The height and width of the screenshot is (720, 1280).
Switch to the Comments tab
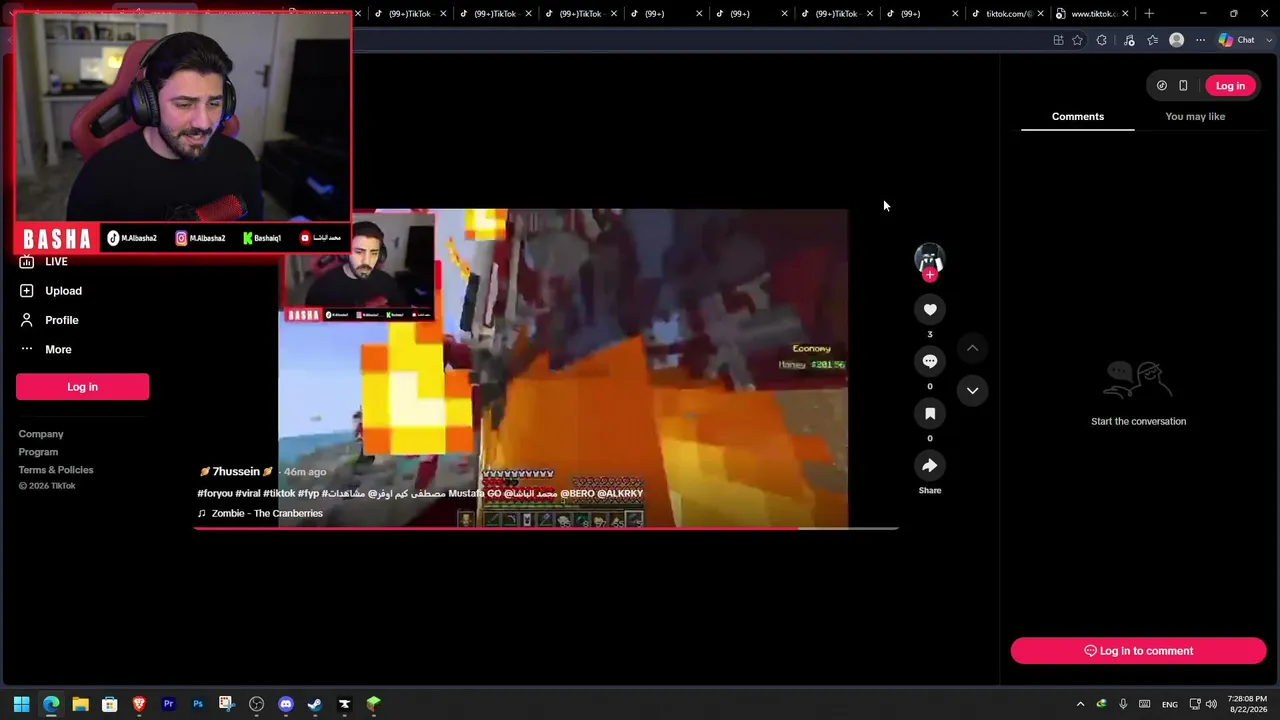pyautogui.click(x=1078, y=117)
